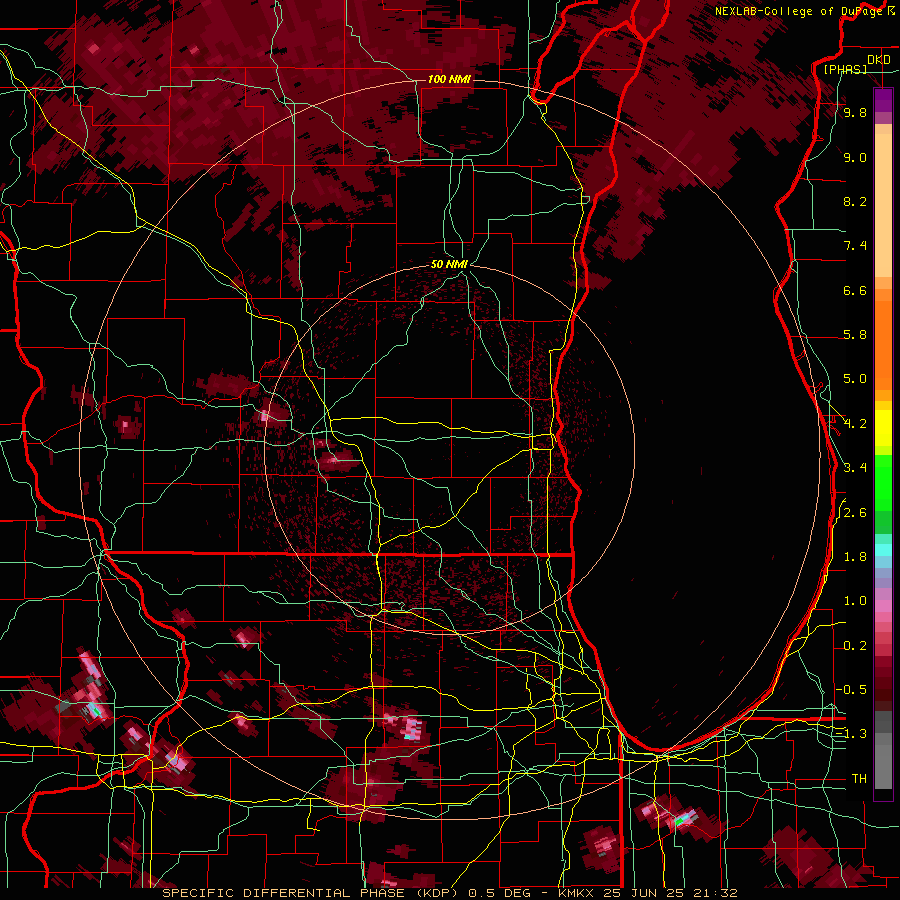Click the 21:32 timestamp text
900x900 pixels.
click(715, 893)
